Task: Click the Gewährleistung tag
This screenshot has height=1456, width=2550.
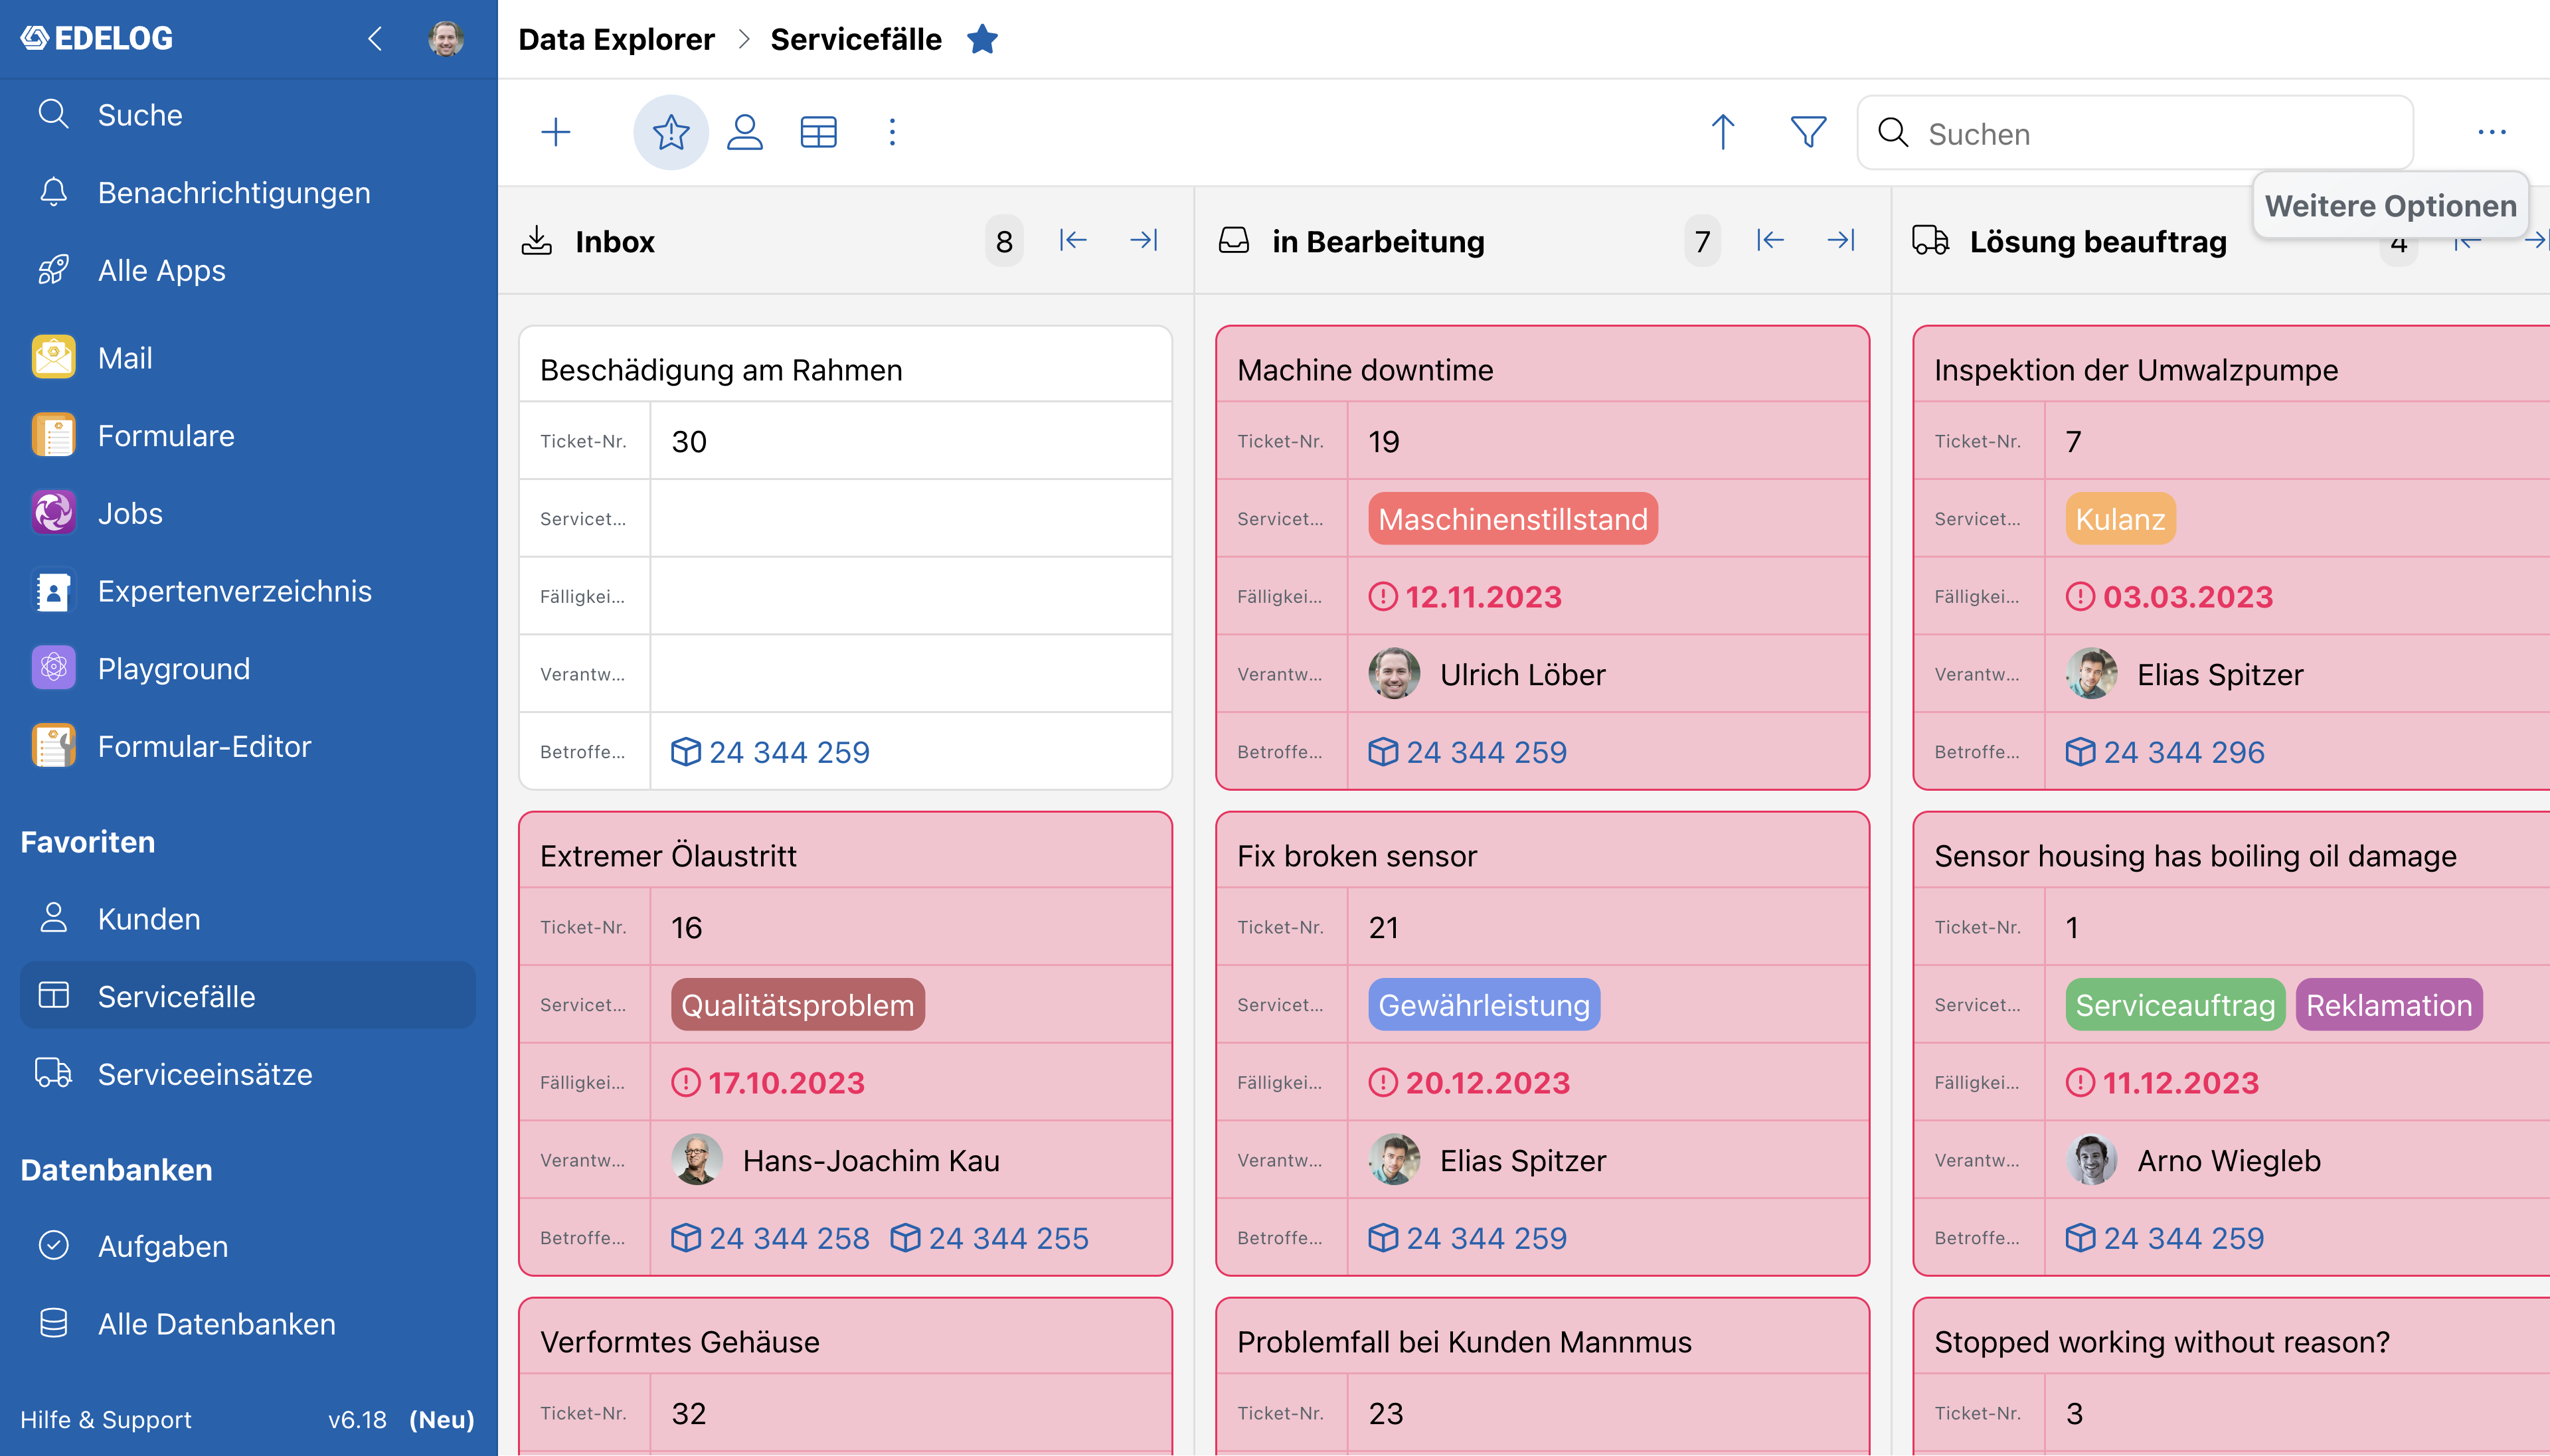Action: (1484, 1005)
